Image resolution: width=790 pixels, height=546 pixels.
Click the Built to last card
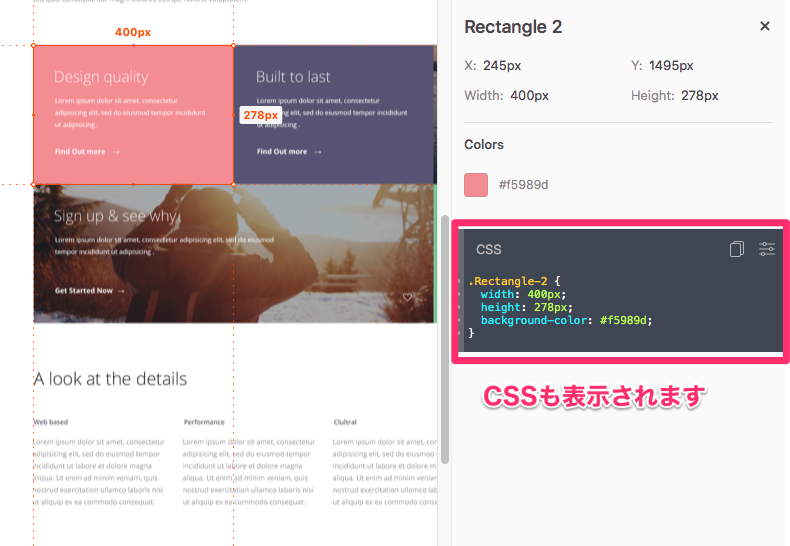coord(335,115)
